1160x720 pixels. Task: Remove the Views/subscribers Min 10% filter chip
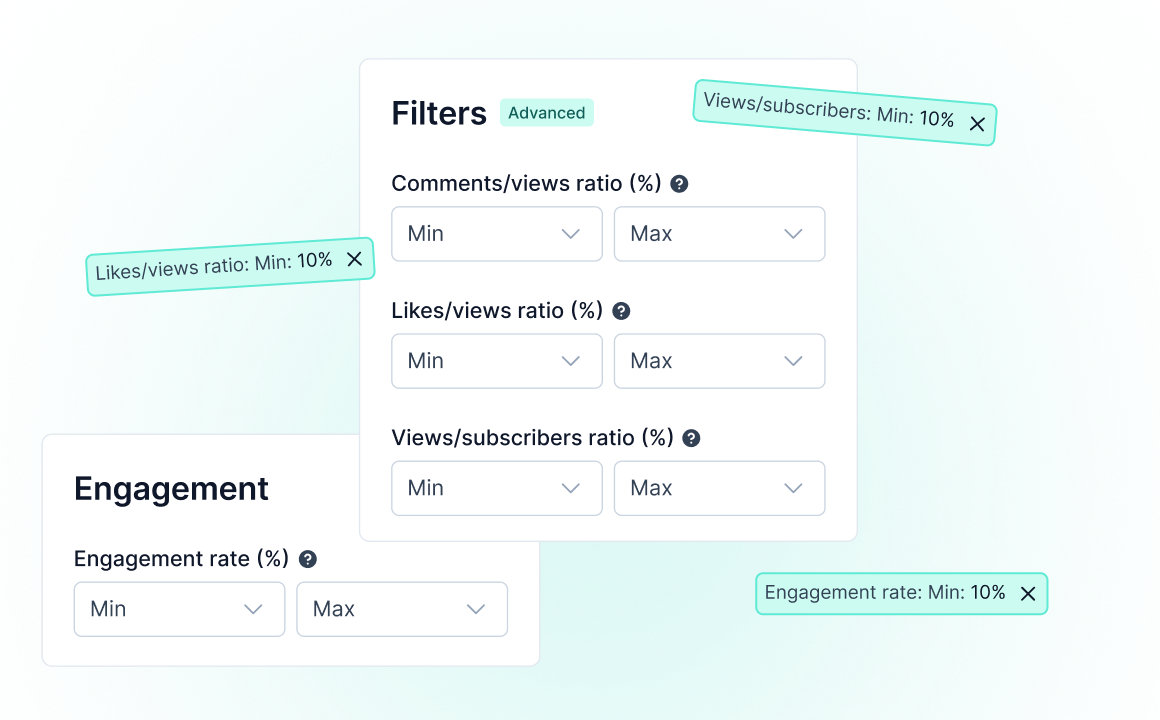click(977, 124)
